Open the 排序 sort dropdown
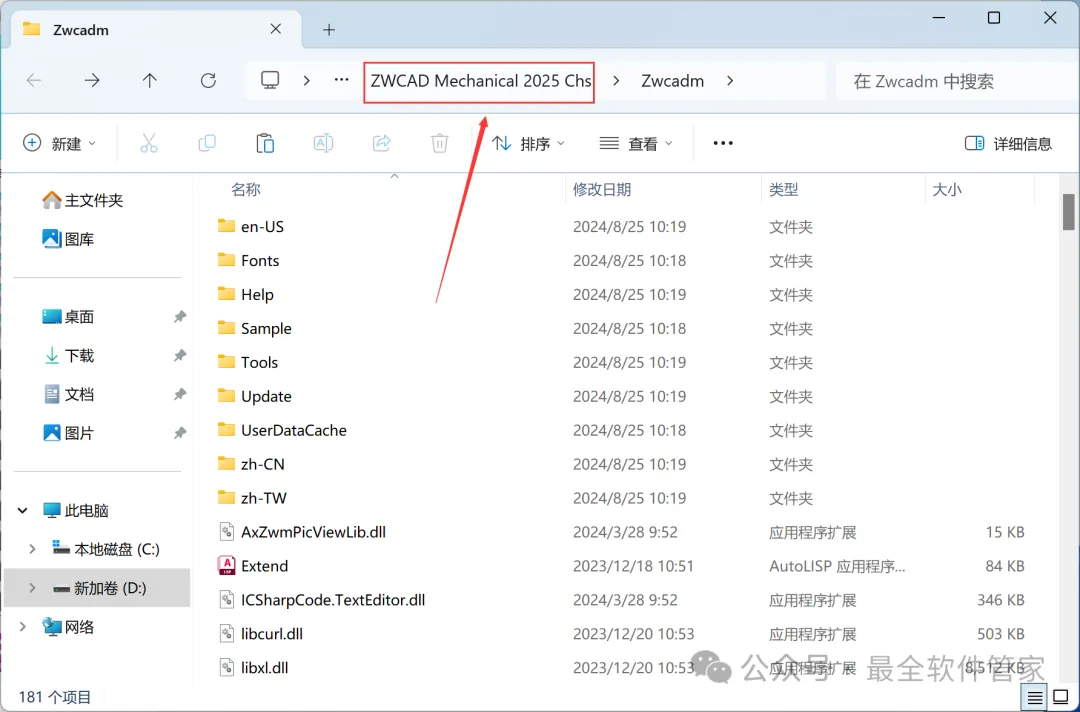 pos(528,143)
